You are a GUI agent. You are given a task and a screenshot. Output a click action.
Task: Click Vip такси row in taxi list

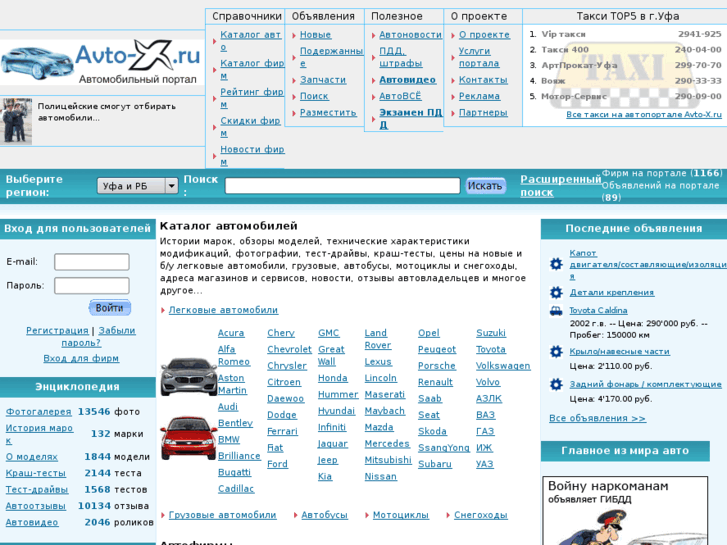pyautogui.click(x=625, y=34)
